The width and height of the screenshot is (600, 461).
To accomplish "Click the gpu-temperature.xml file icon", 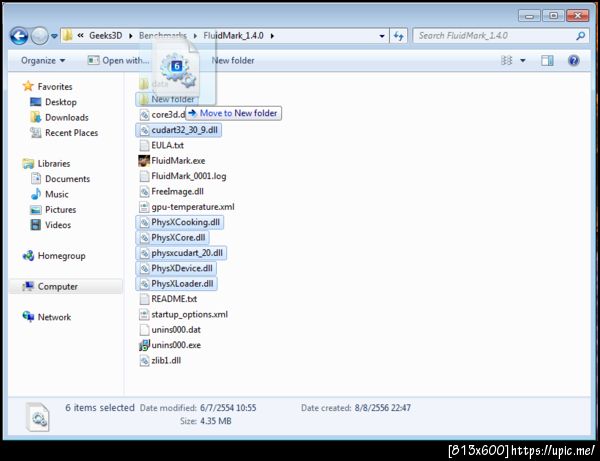I will click(x=144, y=207).
